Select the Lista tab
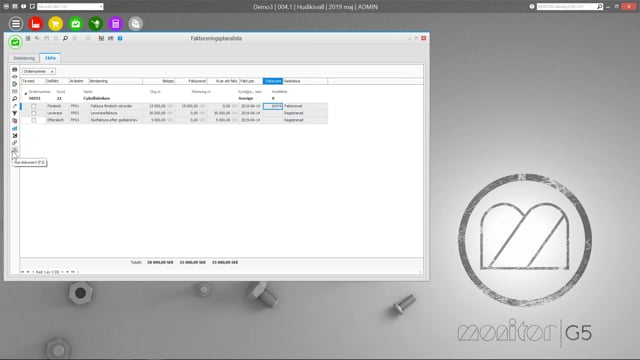The image size is (640, 360). coord(50,58)
